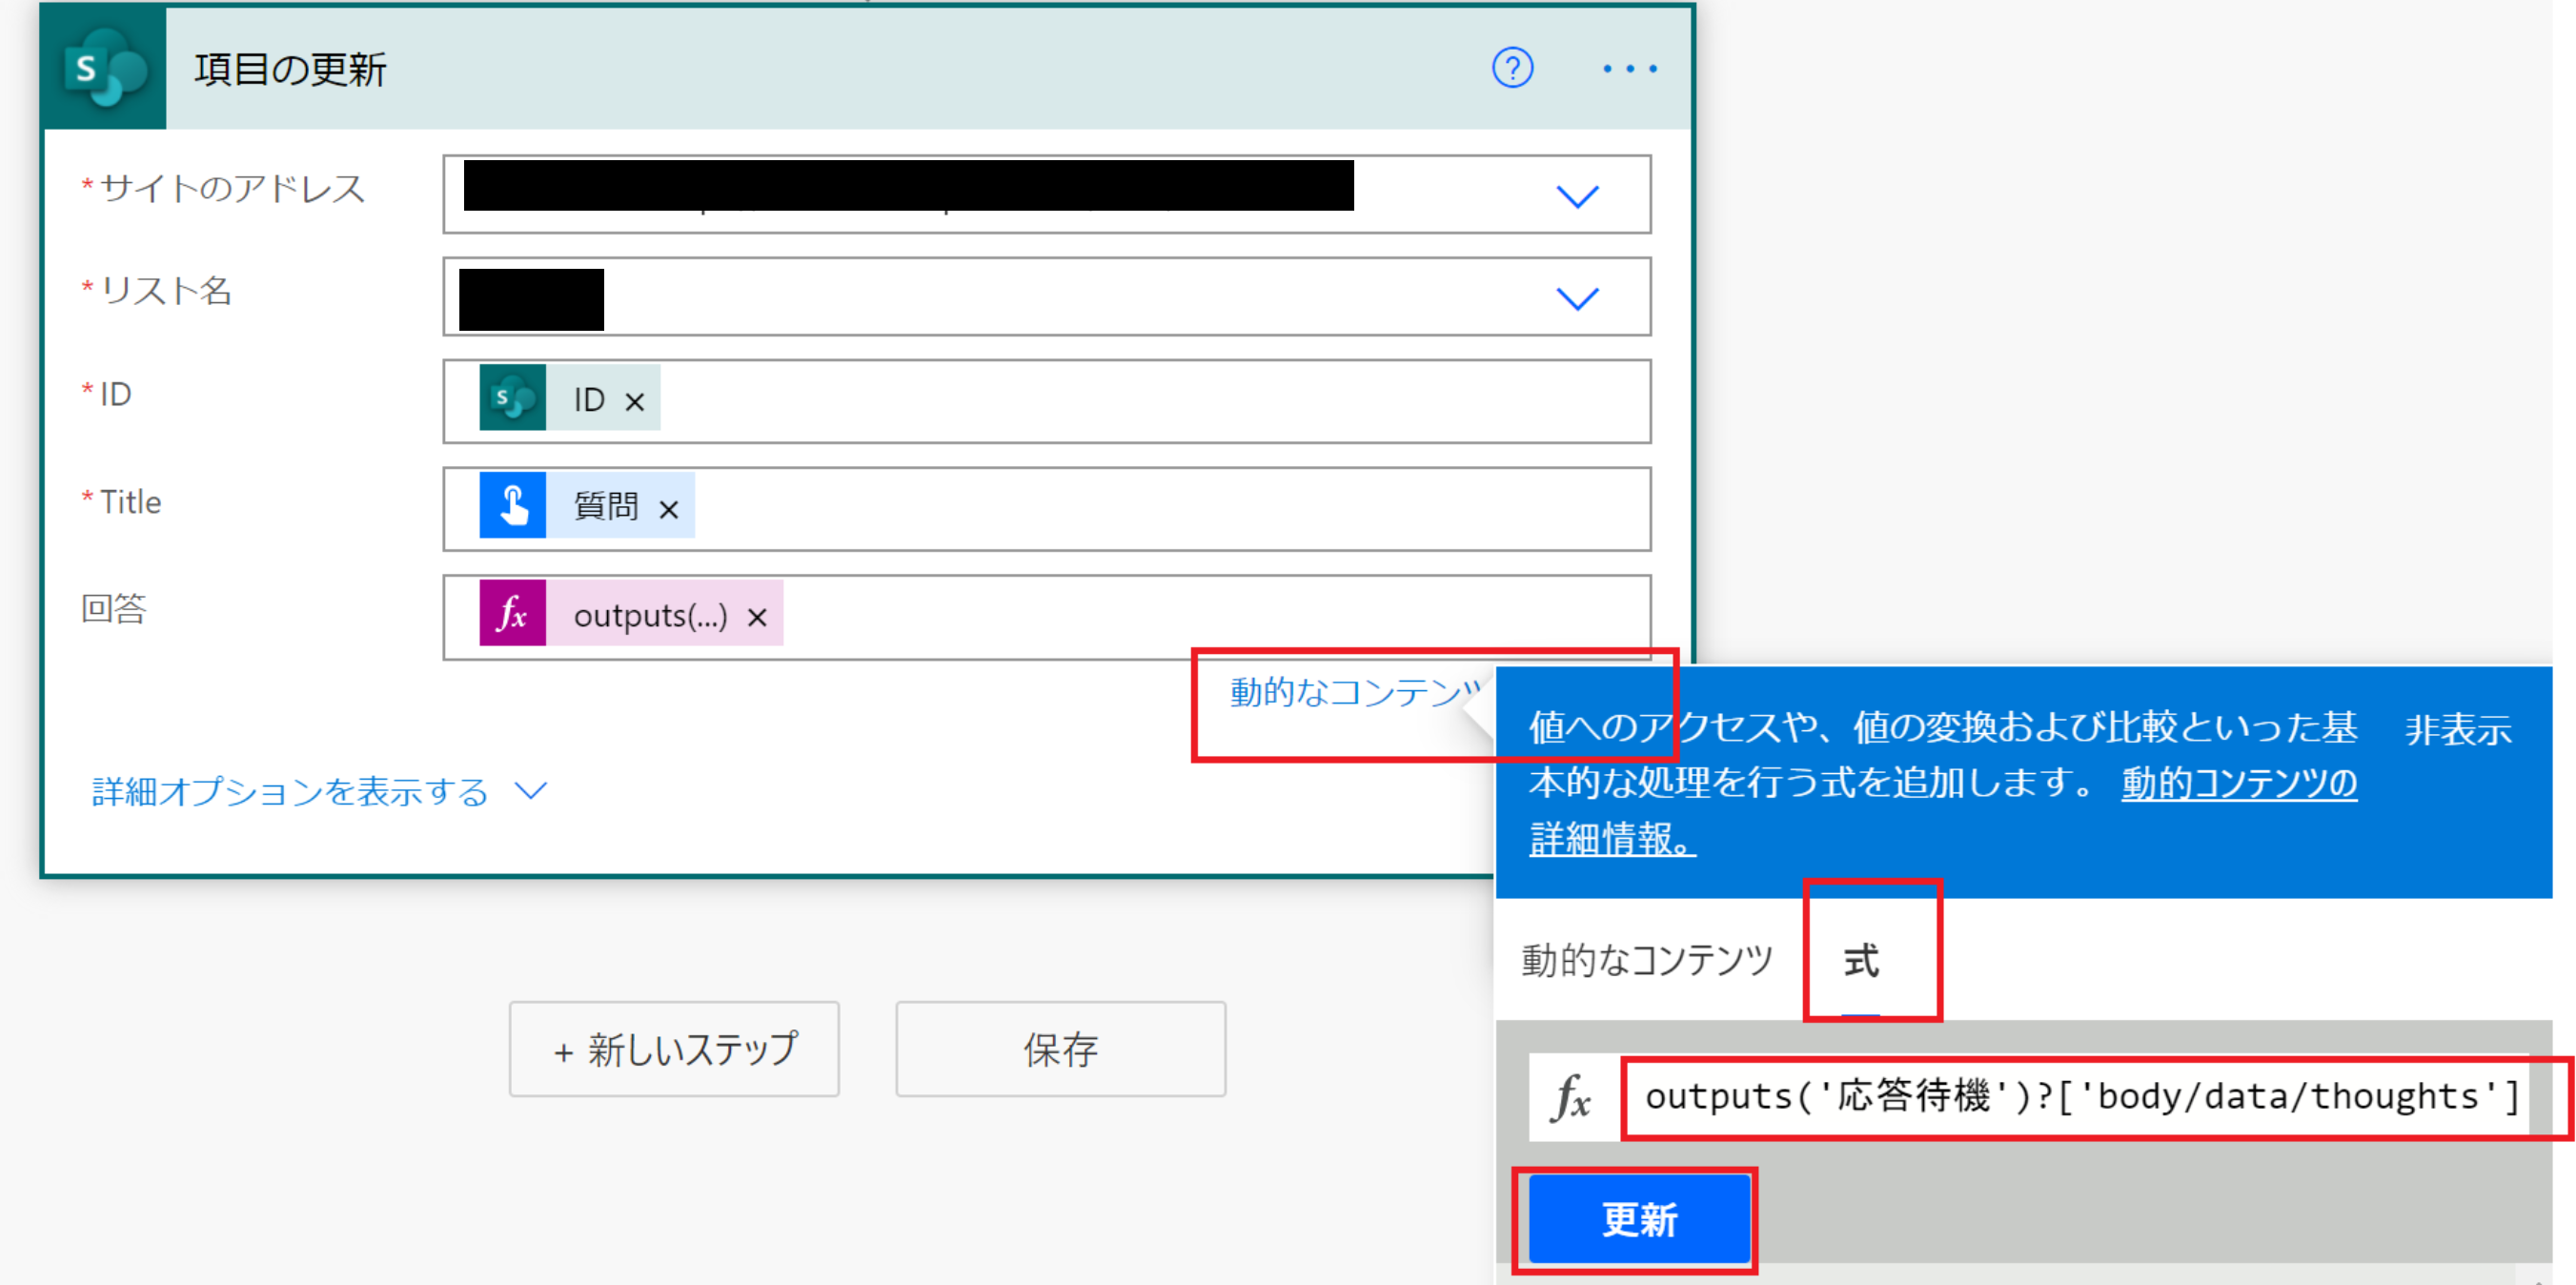Image resolution: width=2576 pixels, height=1285 pixels.
Task: Hide the tip with 非表示
Action: click(x=2458, y=730)
